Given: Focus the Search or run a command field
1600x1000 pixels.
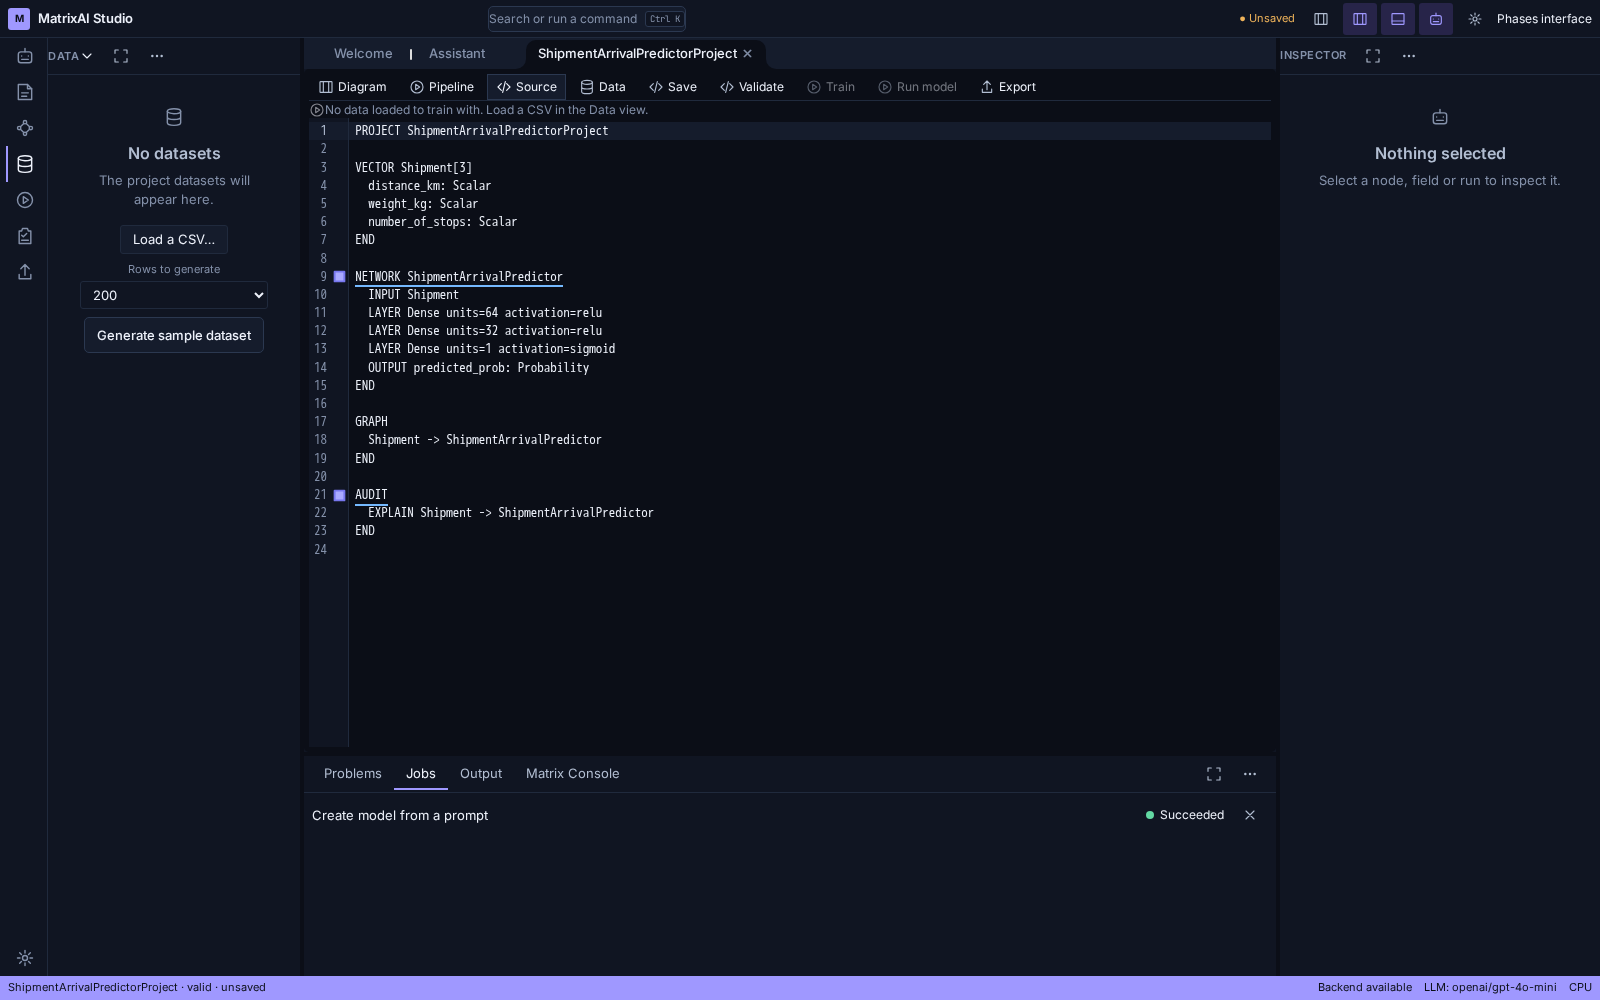Looking at the screenshot, I should (587, 19).
